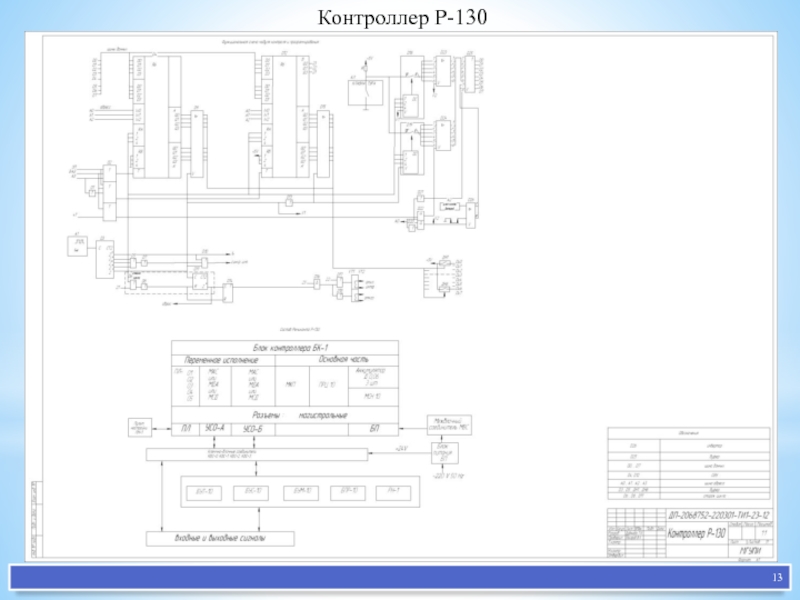Click drawing code "ДП-2068752-220301-ТИ1-23-12"
The image size is (800, 600).
tap(719, 515)
